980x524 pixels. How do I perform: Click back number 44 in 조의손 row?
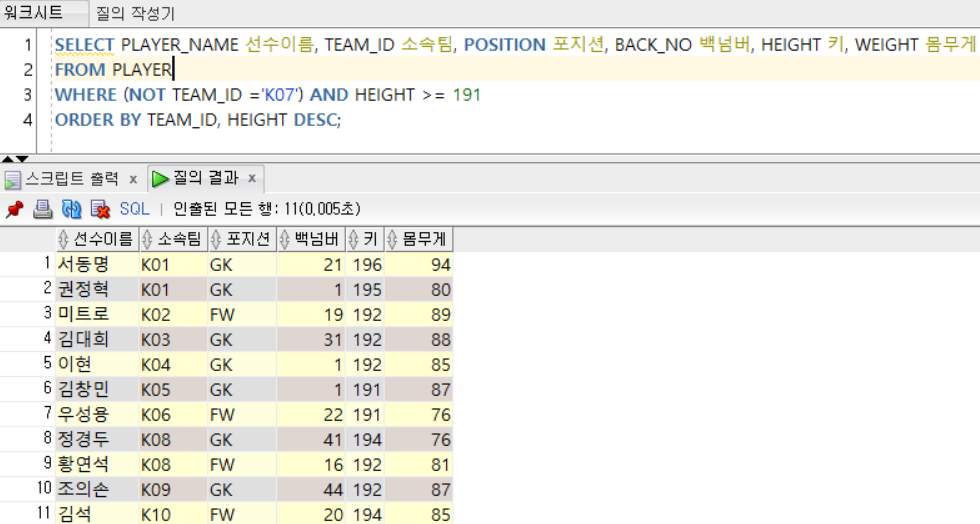point(311,490)
